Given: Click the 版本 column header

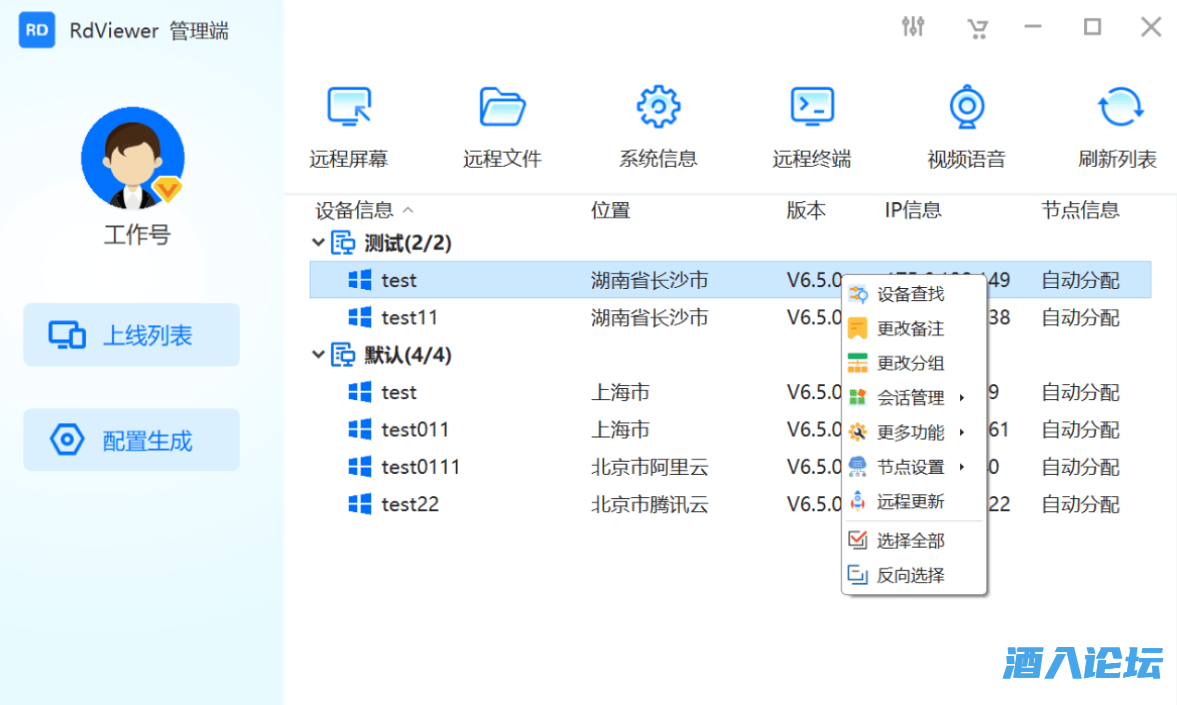Looking at the screenshot, I should tap(806, 210).
